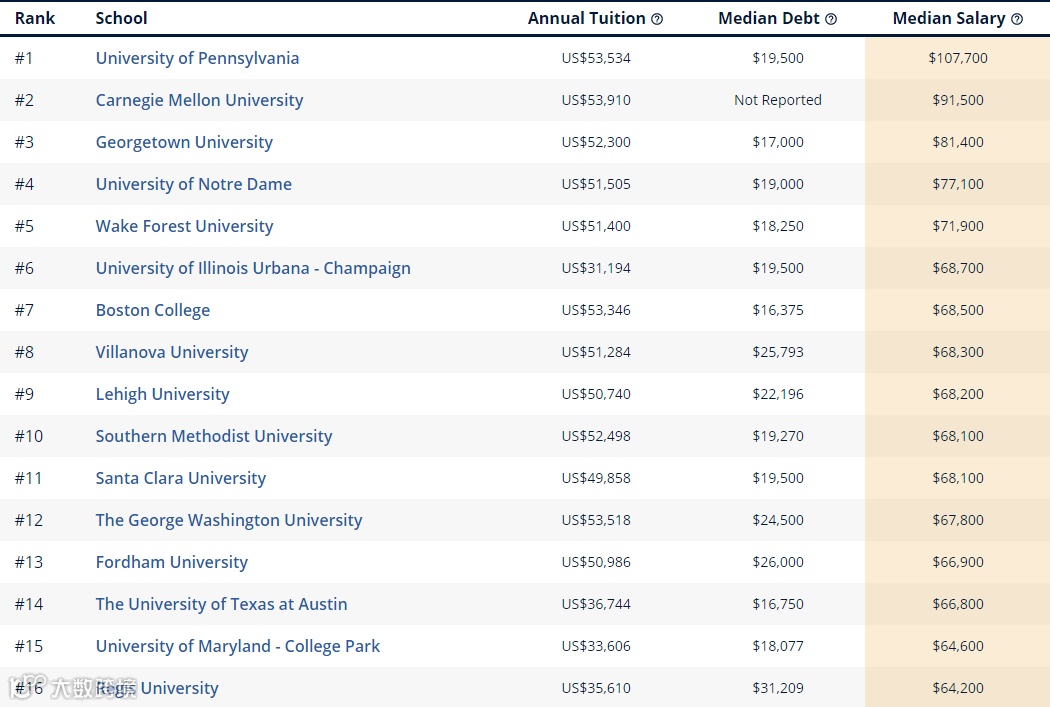Select University of Notre Dame
The width and height of the screenshot is (1050, 707).
click(x=194, y=184)
